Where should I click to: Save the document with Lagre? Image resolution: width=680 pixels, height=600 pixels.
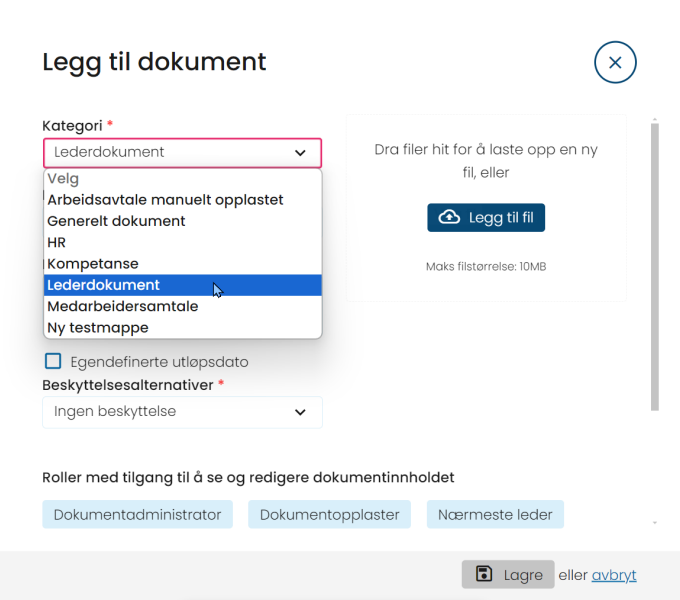click(x=508, y=574)
